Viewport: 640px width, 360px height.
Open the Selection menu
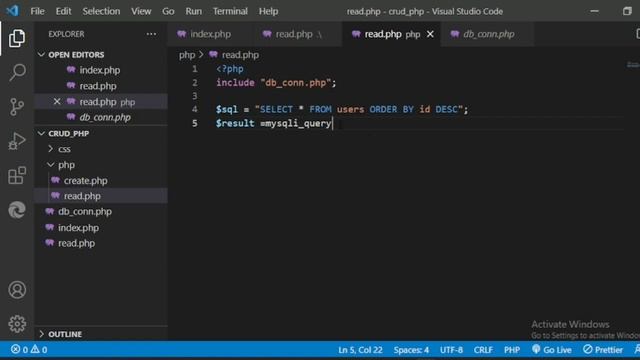(x=101, y=11)
